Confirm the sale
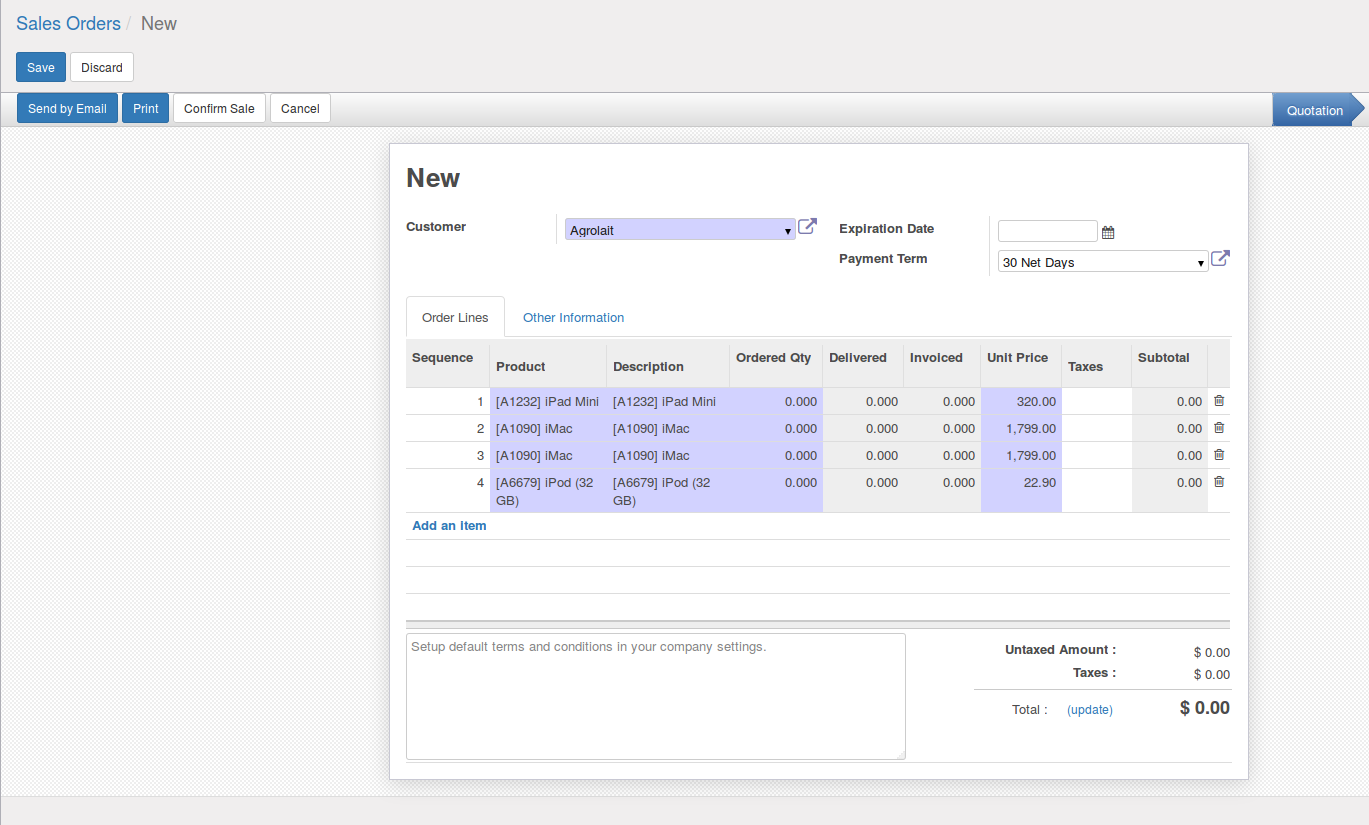The height and width of the screenshot is (825, 1369). 219,108
